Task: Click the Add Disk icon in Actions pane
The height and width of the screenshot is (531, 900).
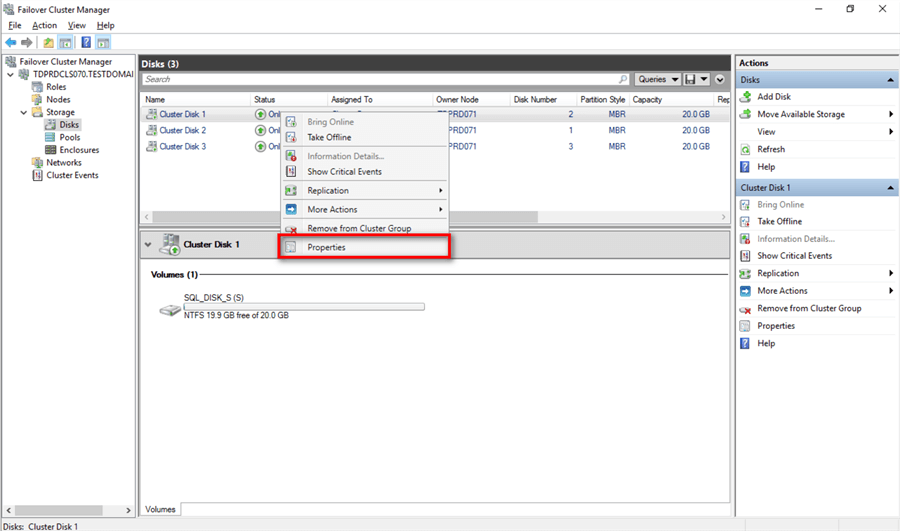Action: pos(745,97)
